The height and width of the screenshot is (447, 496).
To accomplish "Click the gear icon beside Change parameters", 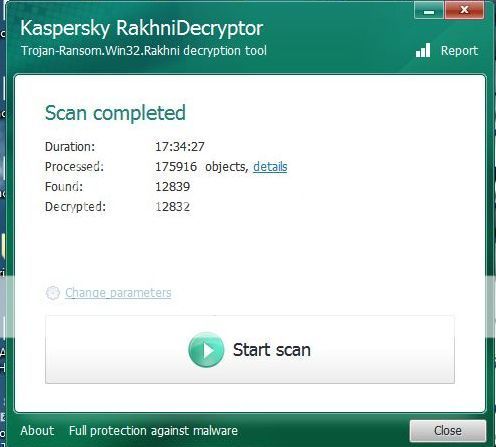I will tap(53, 293).
